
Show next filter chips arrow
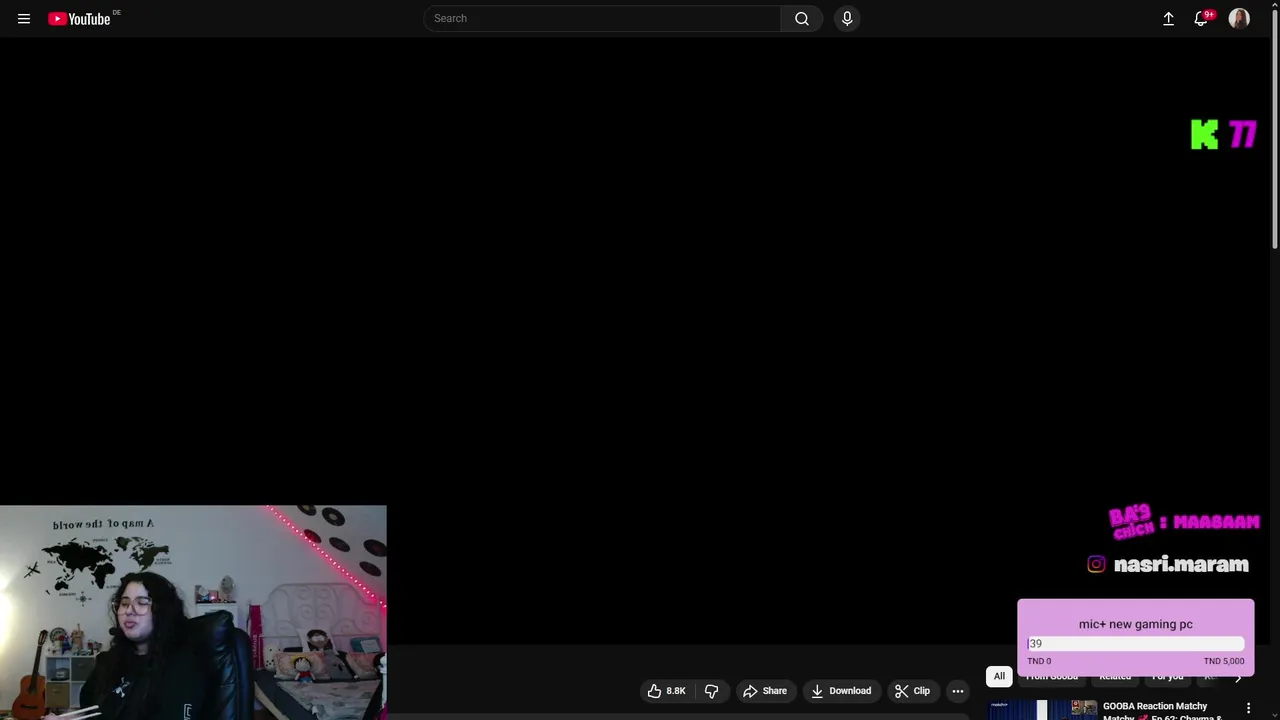1238,678
